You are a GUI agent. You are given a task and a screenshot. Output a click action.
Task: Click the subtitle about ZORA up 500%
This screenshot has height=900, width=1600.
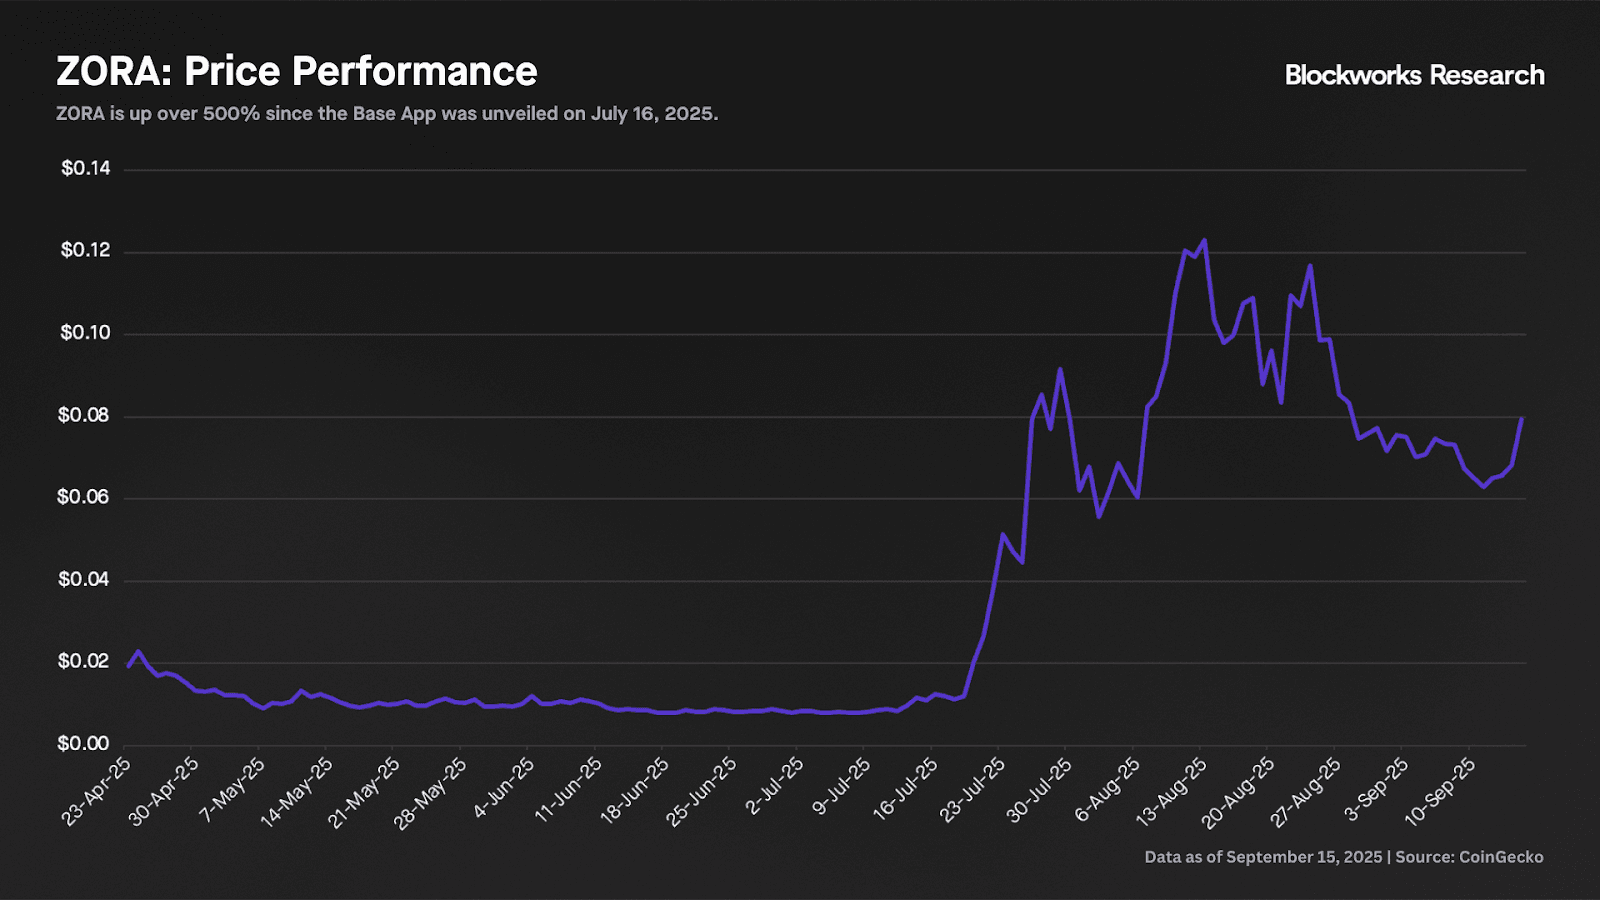[387, 114]
